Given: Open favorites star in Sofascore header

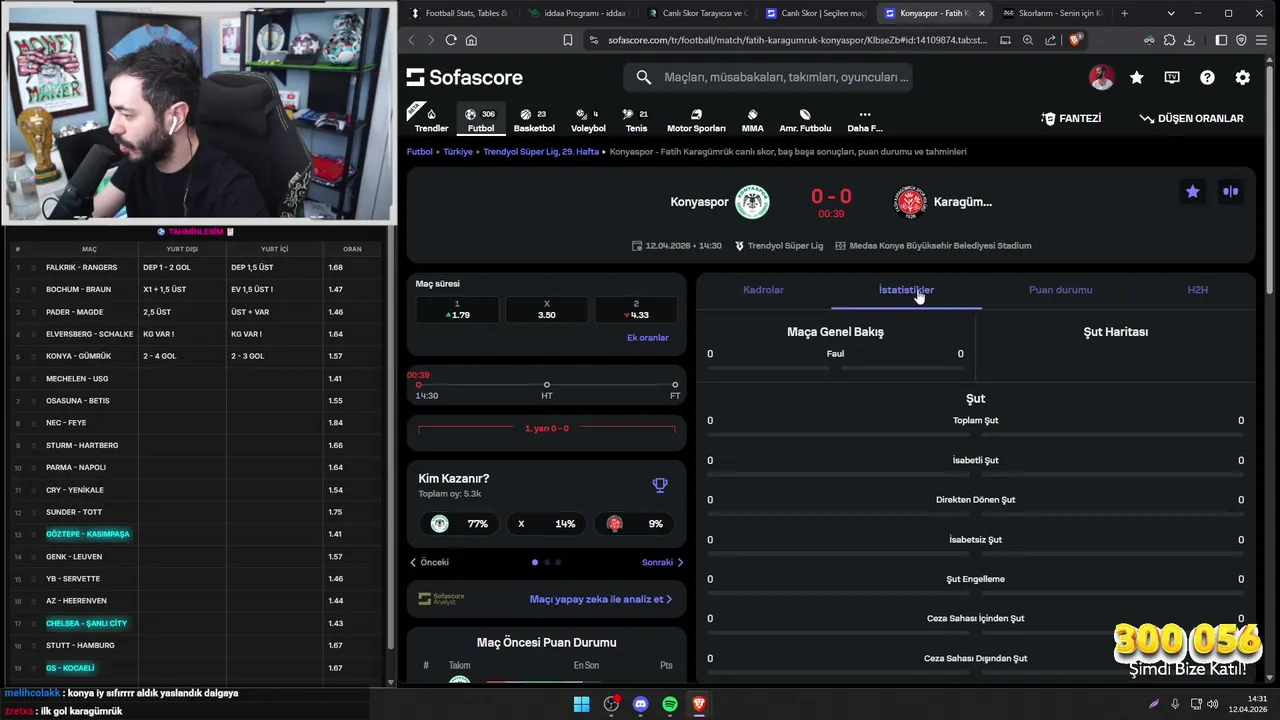Looking at the screenshot, I should coord(1137,77).
